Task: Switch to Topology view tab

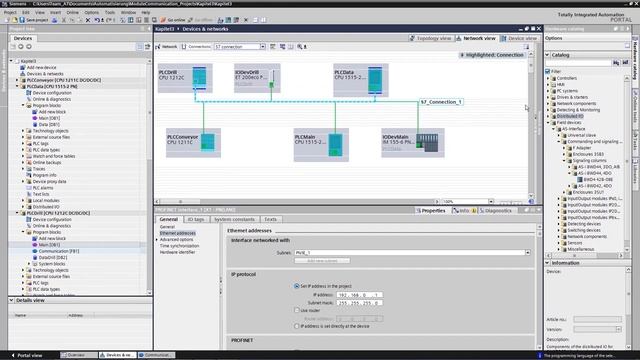Action: click(x=430, y=38)
